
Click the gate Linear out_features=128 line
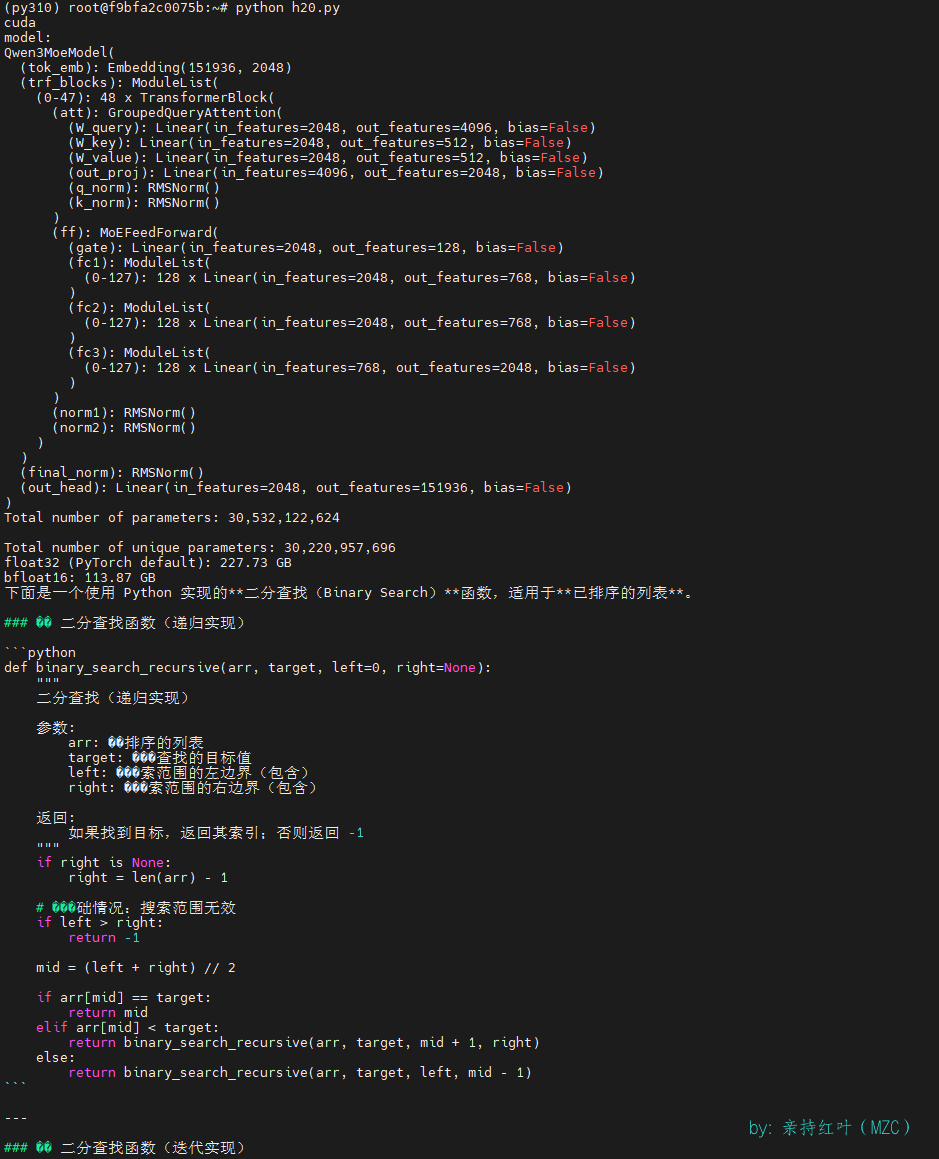pos(316,248)
